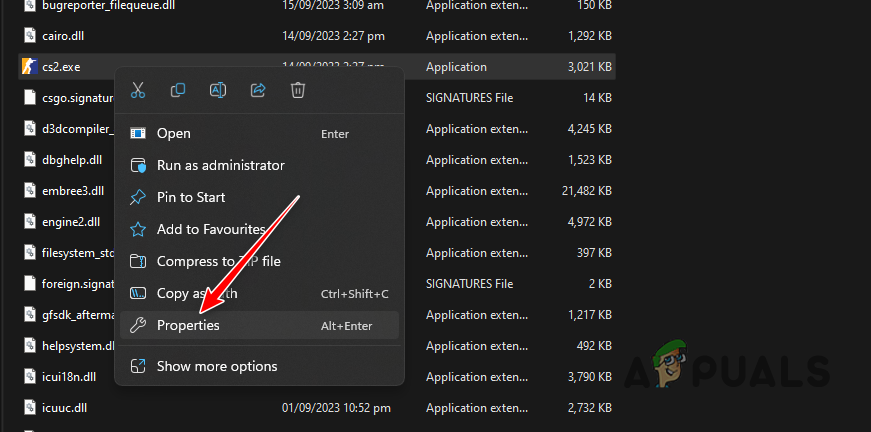Screen dimensions: 871x432
Task: Click the Share icon in context menu
Action: [258, 90]
